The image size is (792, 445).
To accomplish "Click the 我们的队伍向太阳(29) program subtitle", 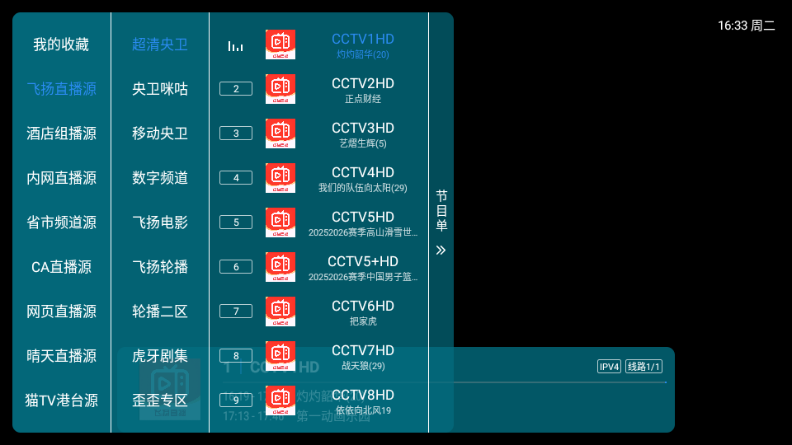I will tap(363, 188).
